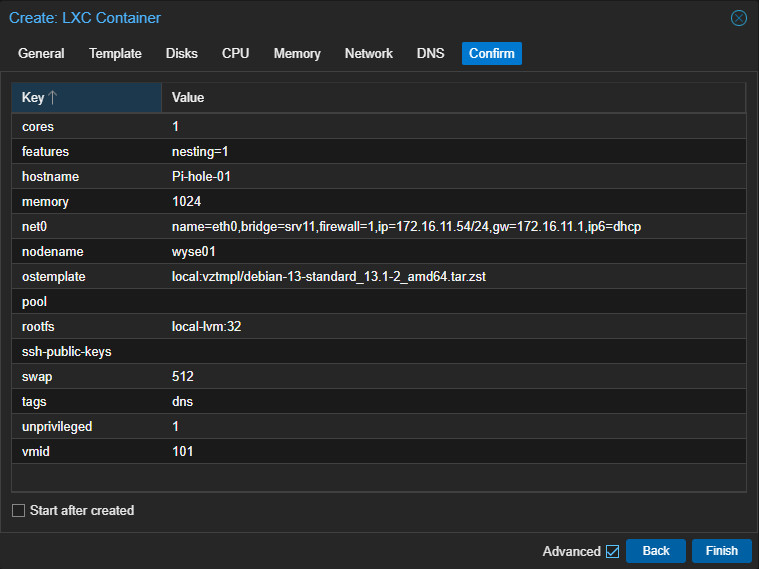Select the ssh-public-keys row

point(379,352)
